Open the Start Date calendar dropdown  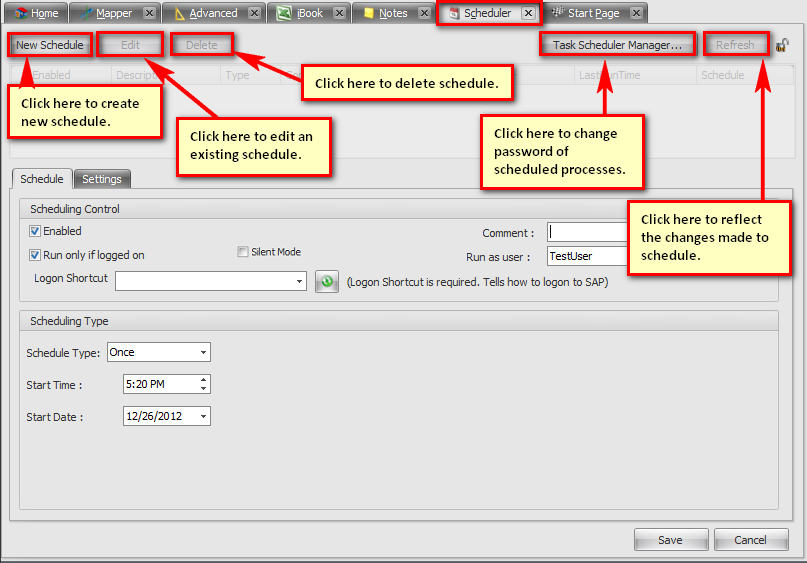point(204,416)
